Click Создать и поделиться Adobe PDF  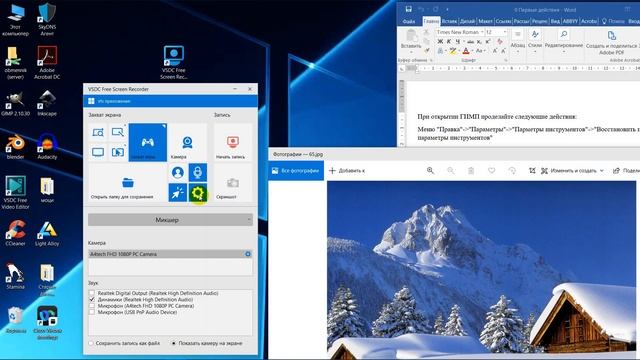[611, 42]
